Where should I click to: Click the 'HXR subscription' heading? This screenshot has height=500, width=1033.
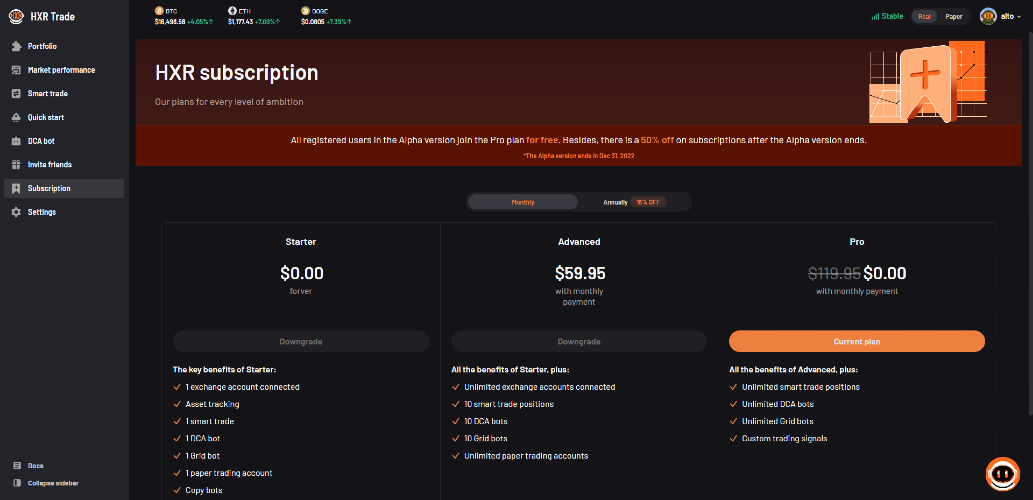pos(237,72)
